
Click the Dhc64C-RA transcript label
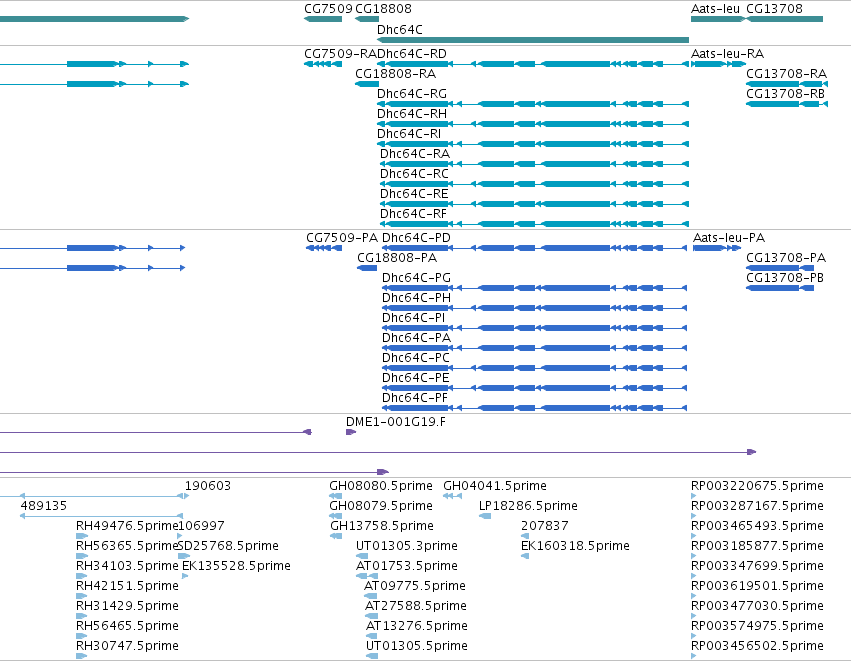pos(415,154)
